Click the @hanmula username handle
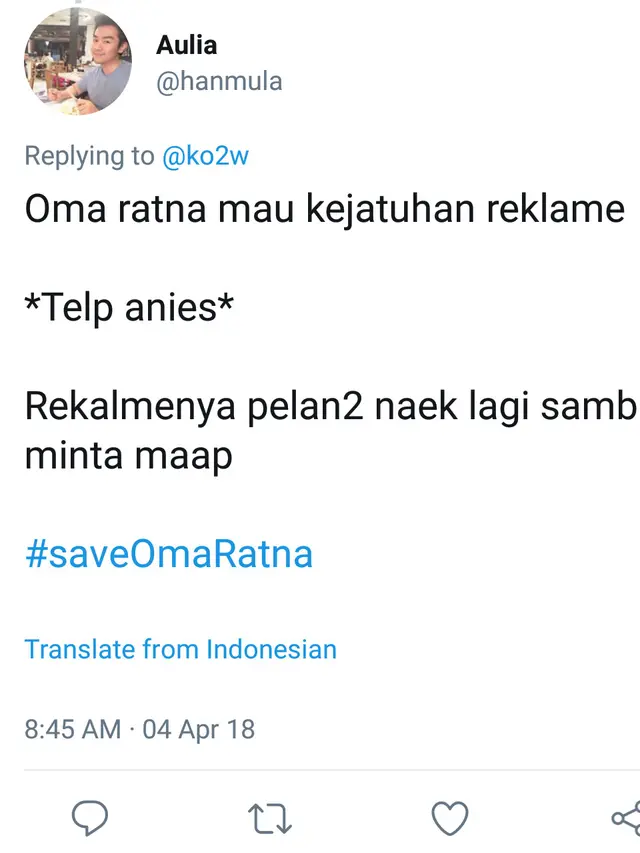 [x=217, y=81]
